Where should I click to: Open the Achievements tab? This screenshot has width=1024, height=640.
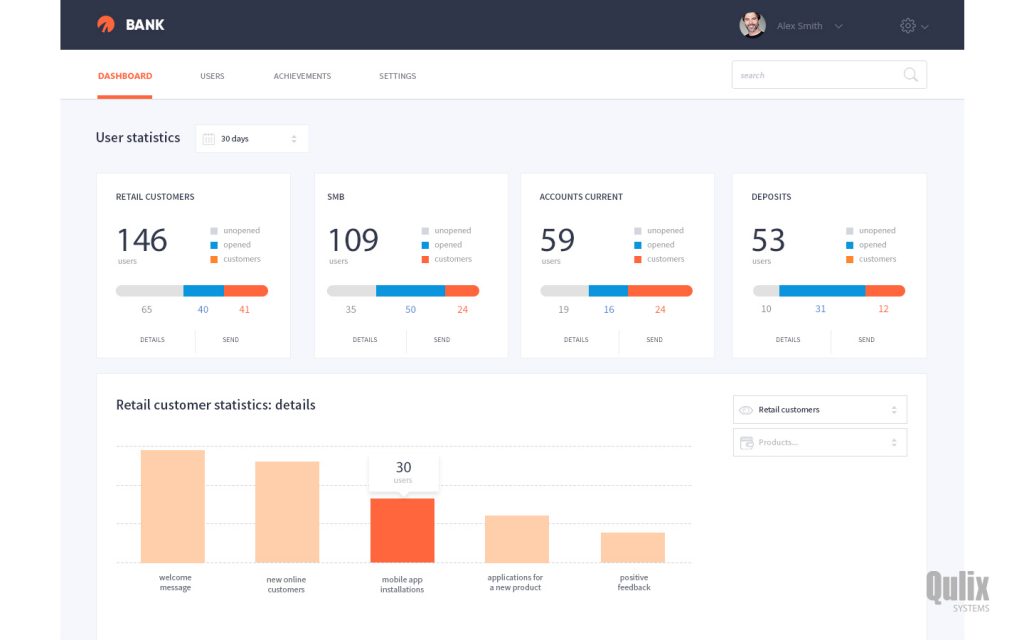[x=302, y=76]
